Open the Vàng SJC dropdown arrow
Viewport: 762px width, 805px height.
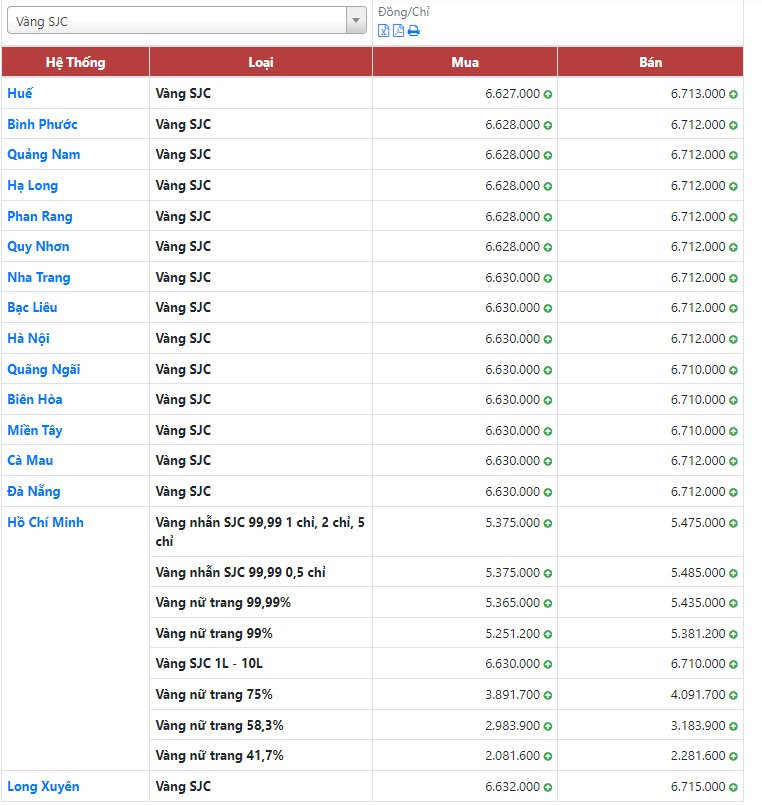click(x=355, y=21)
